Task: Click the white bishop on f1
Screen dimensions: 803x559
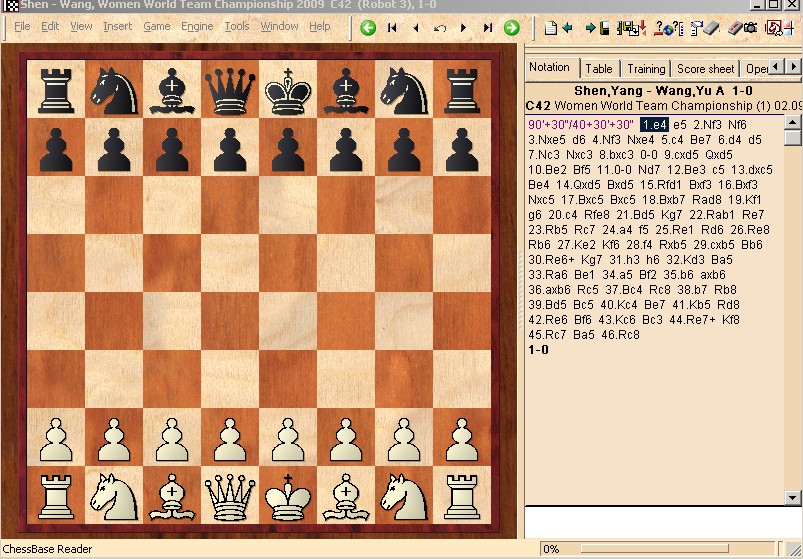Action: 346,496
